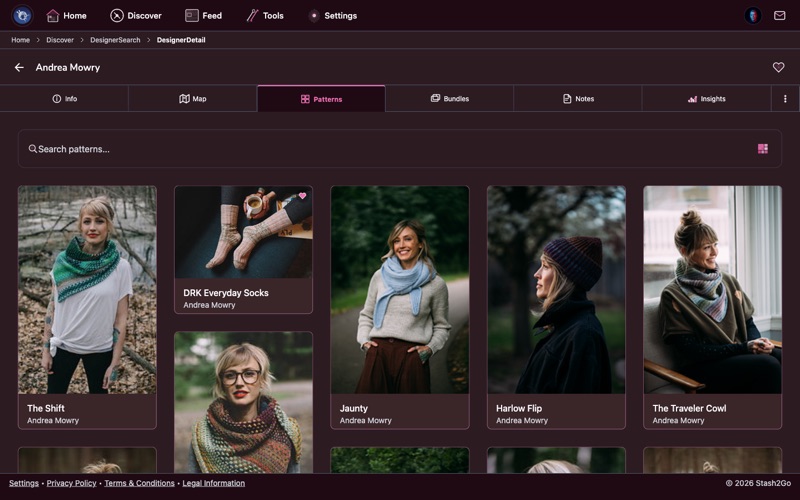Go to Discover breadcrumb
Image resolution: width=800 pixels, height=500 pixels.
pyautogui.click(x=60, y=40)
